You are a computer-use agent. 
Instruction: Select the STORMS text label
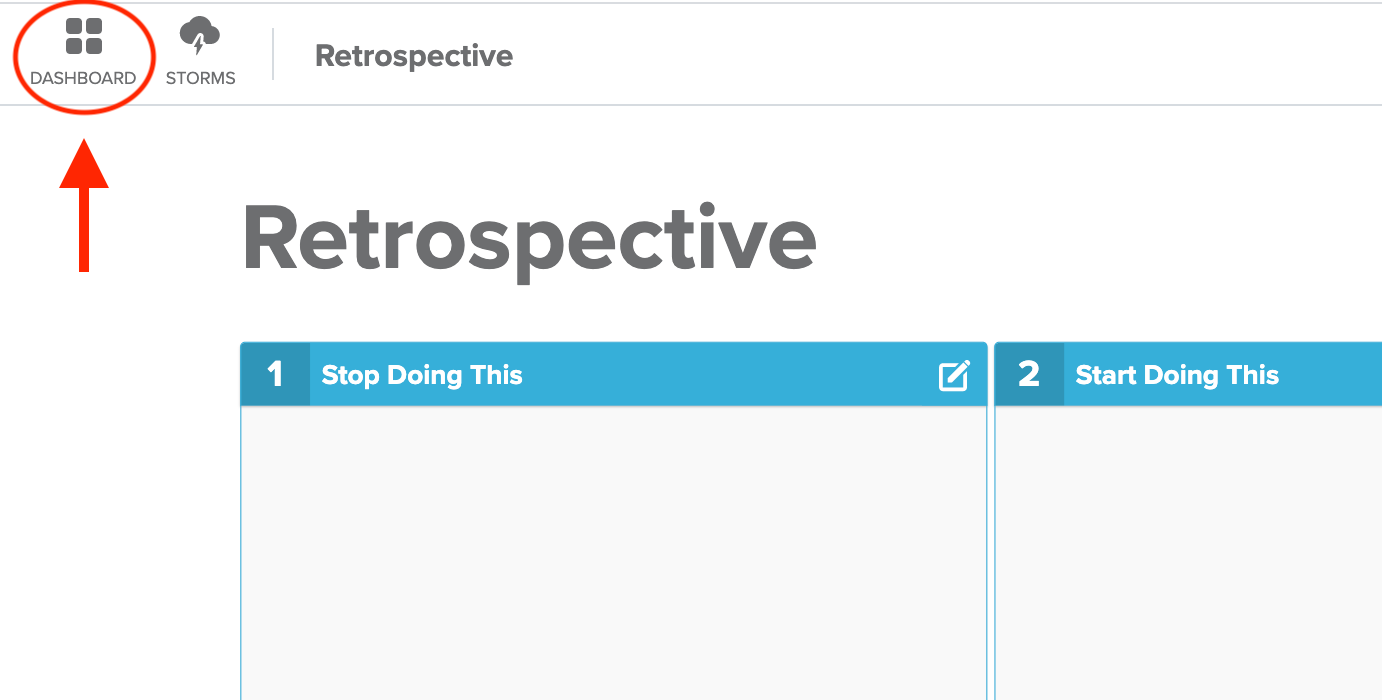[200, 78]
